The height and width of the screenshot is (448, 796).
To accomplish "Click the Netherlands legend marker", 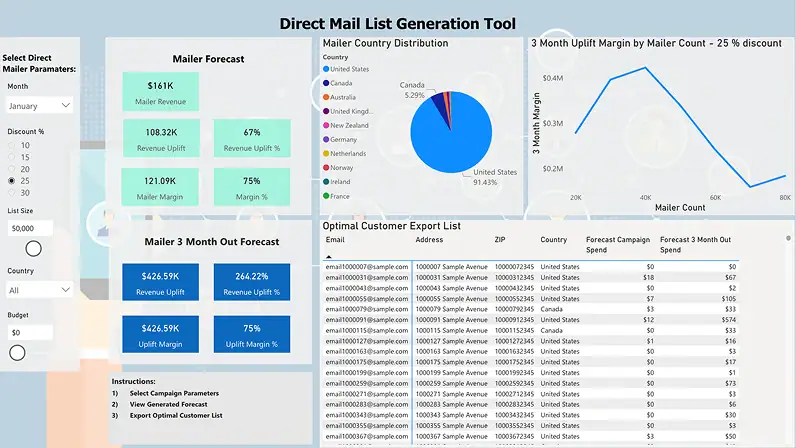I will [x=326, y=154].
